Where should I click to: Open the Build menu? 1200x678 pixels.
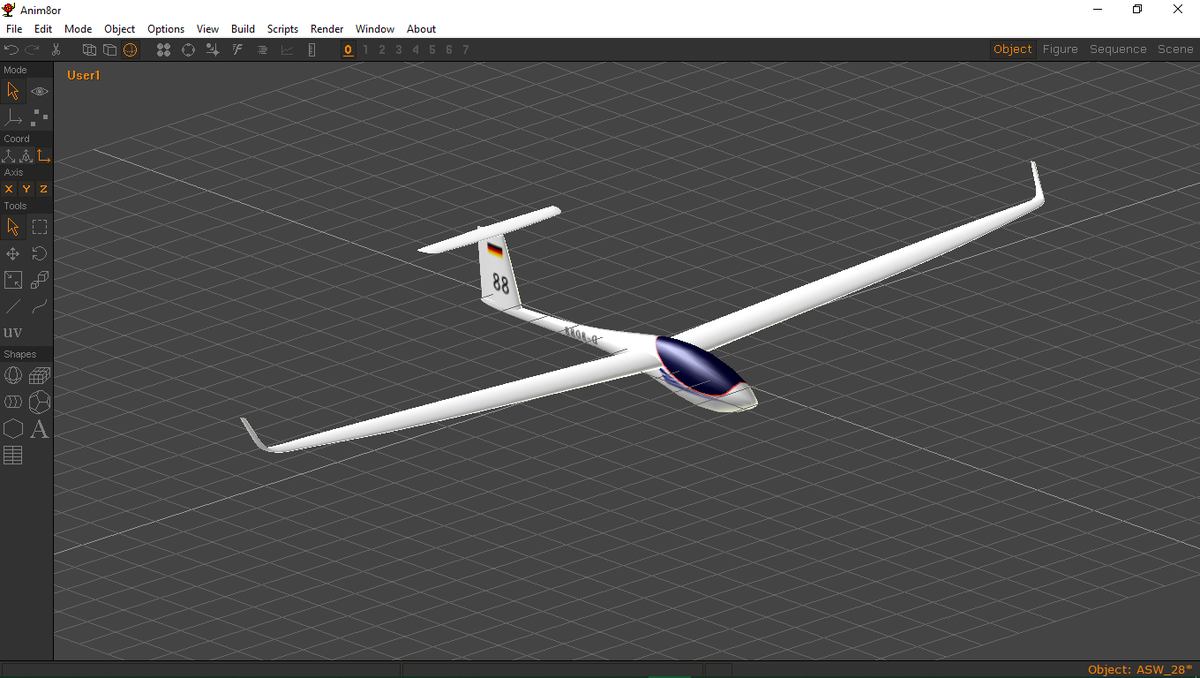[243, 29]
